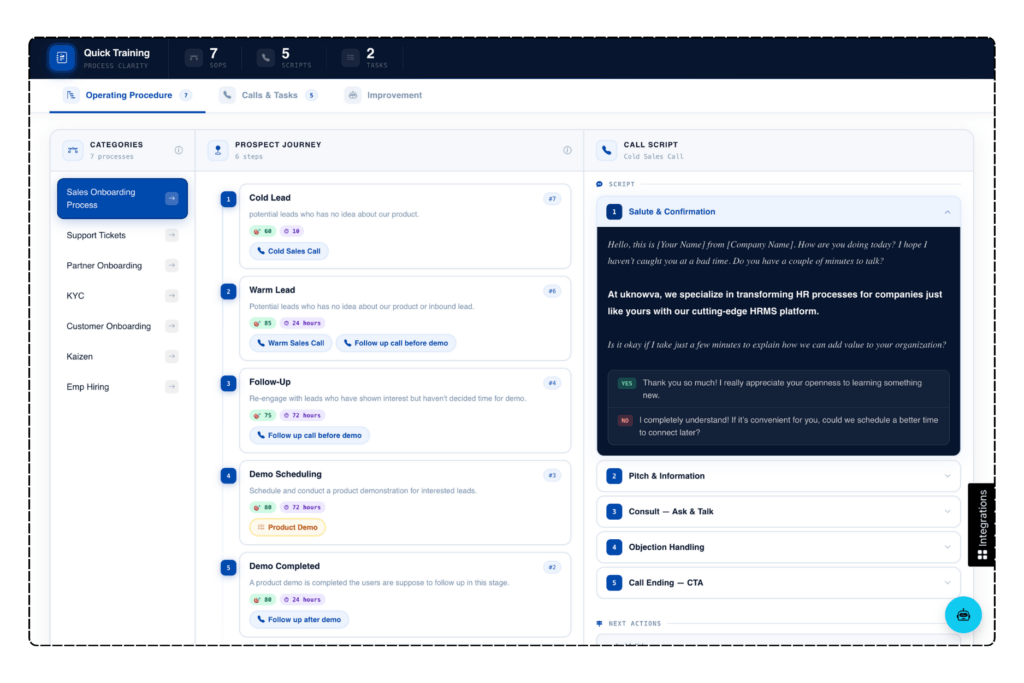Screen dimensions: 1024x683
Task: Click the Cold Sales Call button
Action: (289, 252)
